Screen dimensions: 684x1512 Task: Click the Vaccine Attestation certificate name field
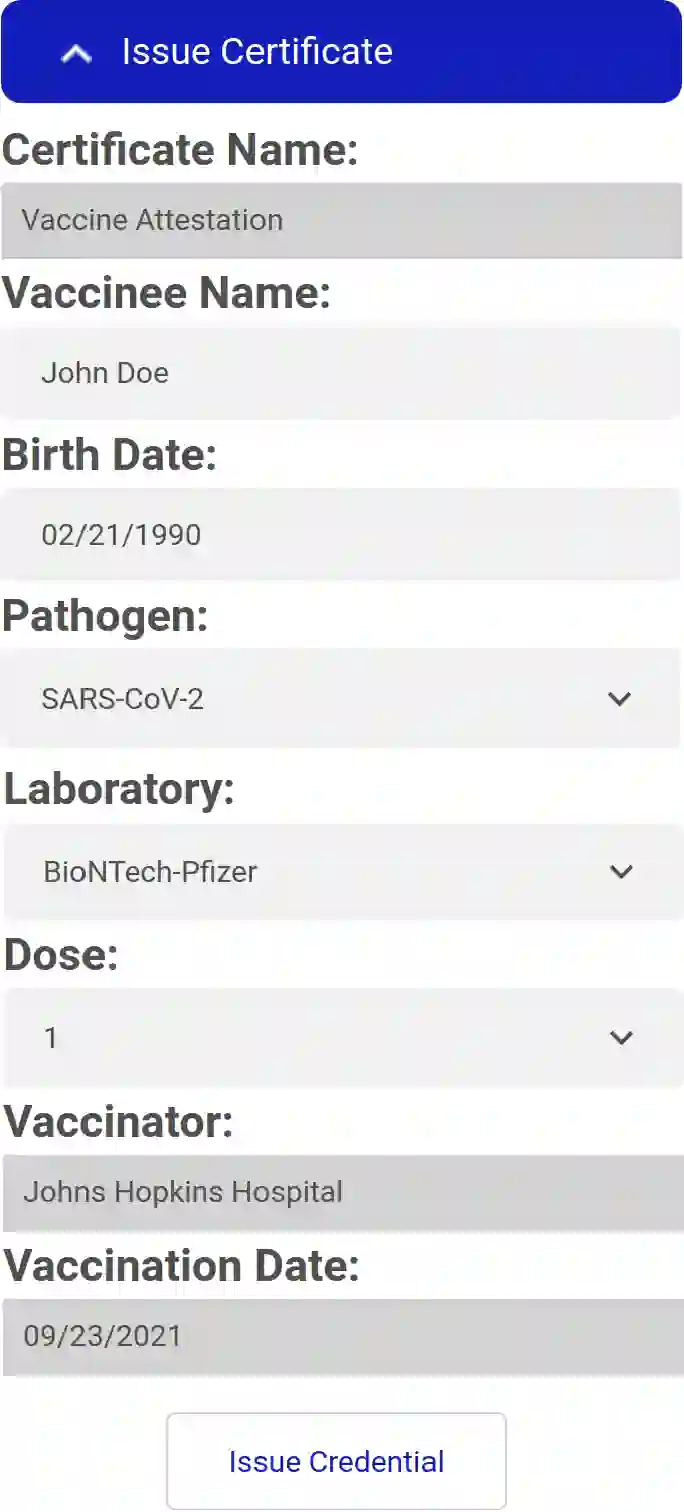click(x=341, y=220)
